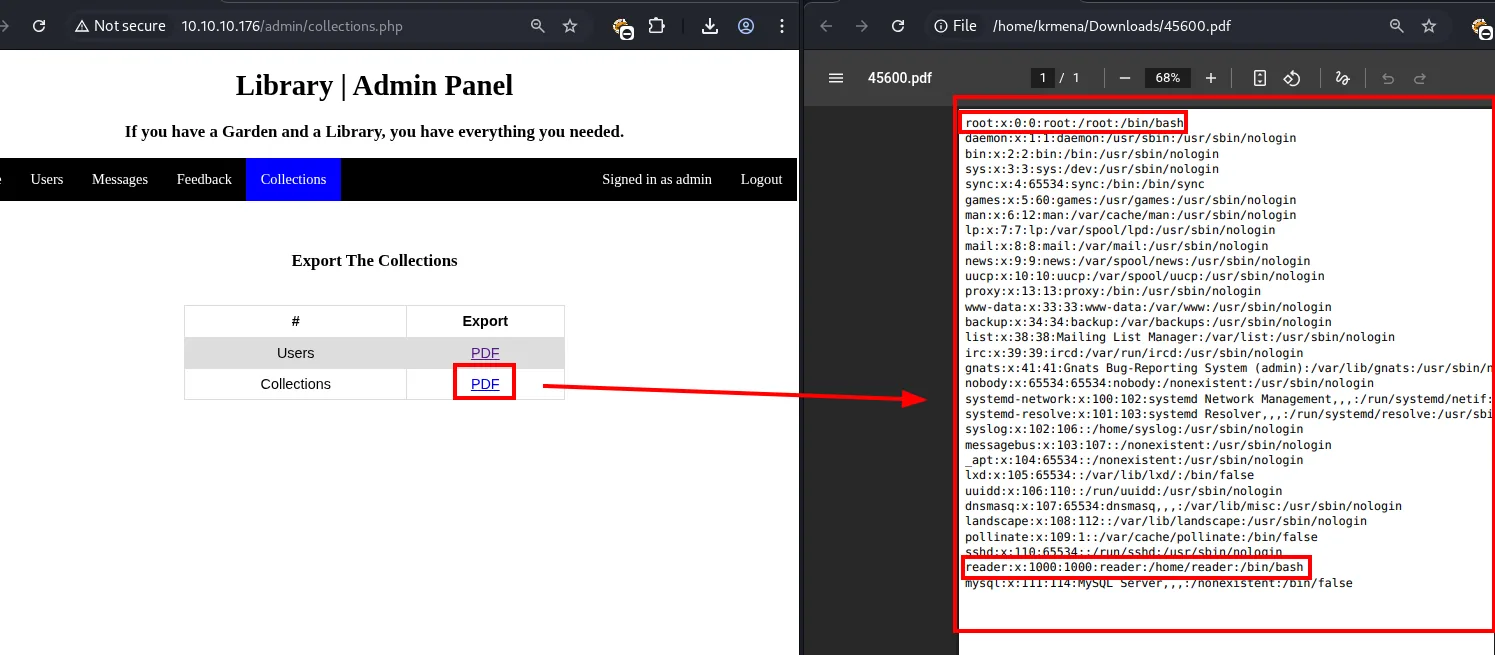This screenshot has width=1495, height=655.
Task: Redo annotation in PDF viewer
Action: coord(1420,78)
